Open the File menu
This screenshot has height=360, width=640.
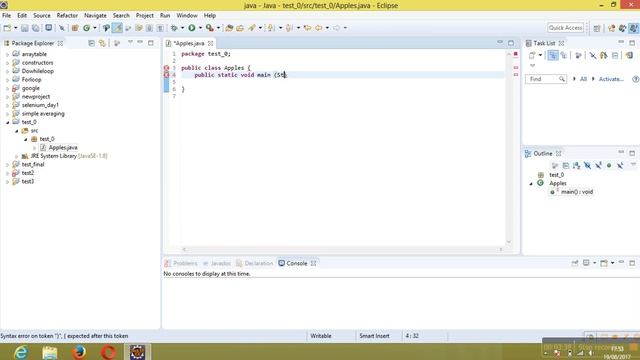pyautogui.click(x=7, y=16)
